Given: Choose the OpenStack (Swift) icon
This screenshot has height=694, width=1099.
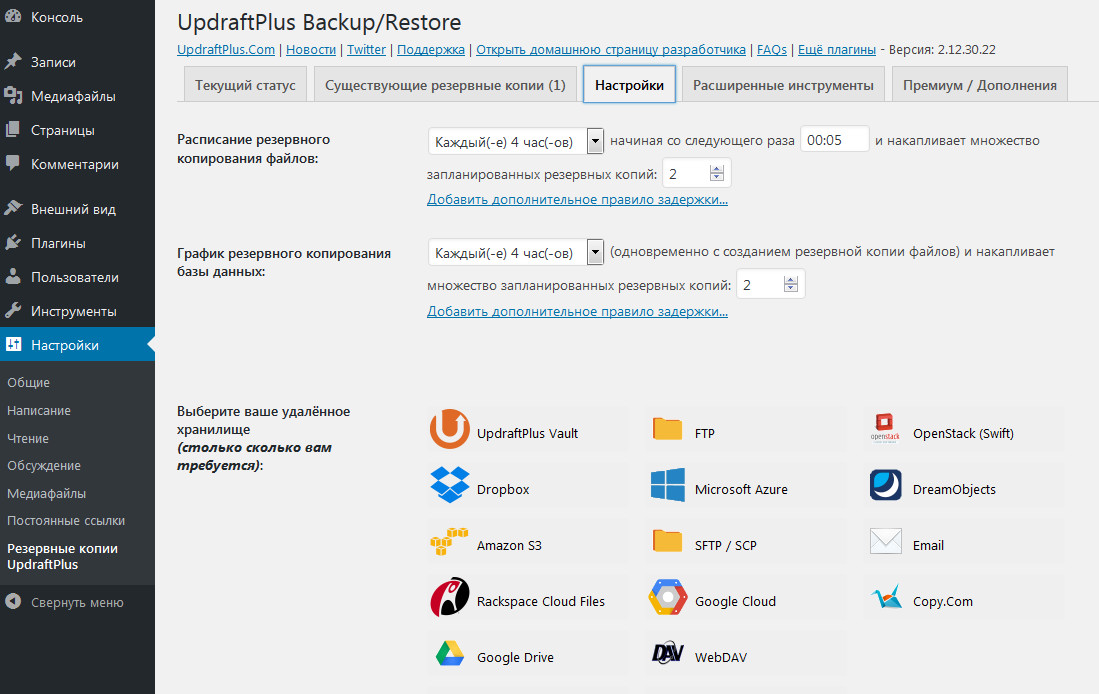Looking at the screenshot, I should [886, 430].
